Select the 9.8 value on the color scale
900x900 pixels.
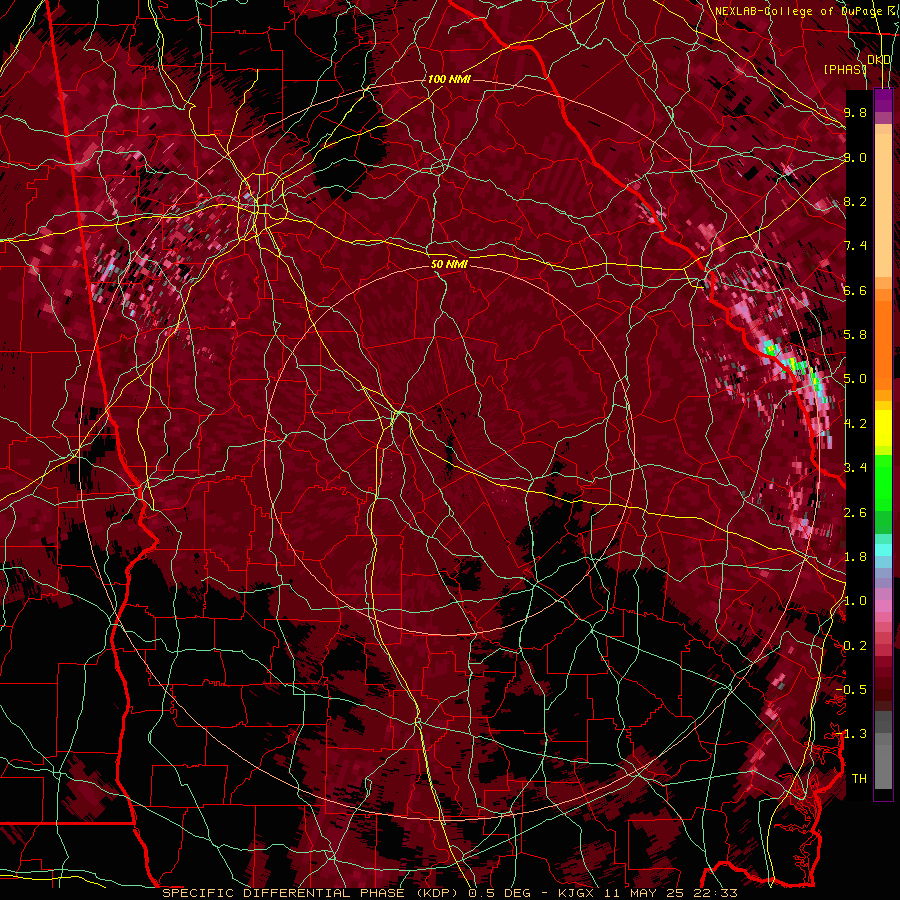point(855,112)
